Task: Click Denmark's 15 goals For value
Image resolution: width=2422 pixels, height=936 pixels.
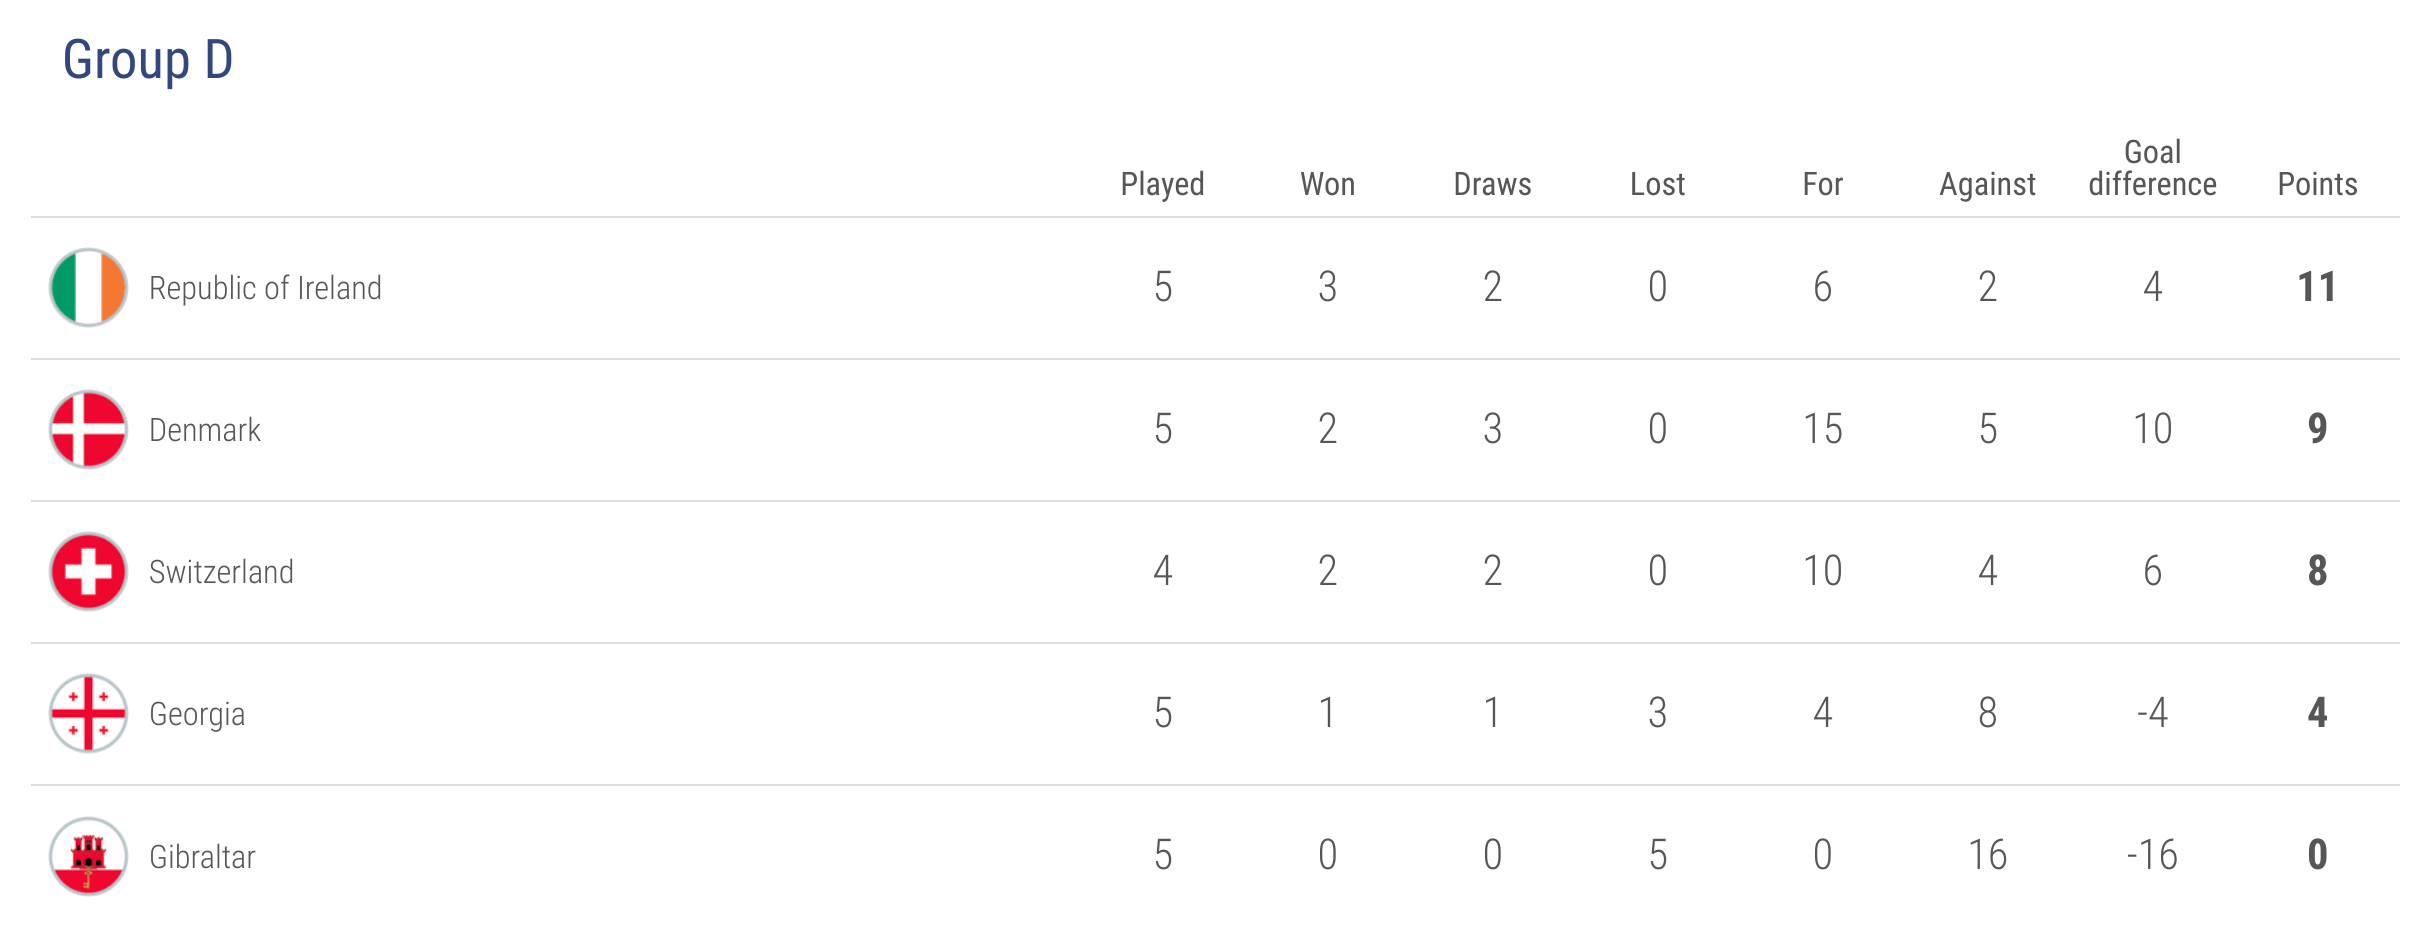Action: [x=1822, y=429]
